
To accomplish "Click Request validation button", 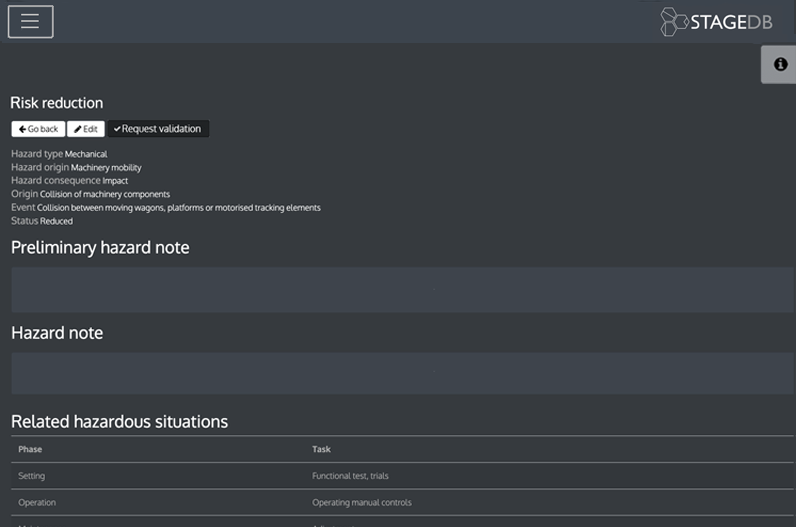I will pyautogui.click(x=158, y=129).
